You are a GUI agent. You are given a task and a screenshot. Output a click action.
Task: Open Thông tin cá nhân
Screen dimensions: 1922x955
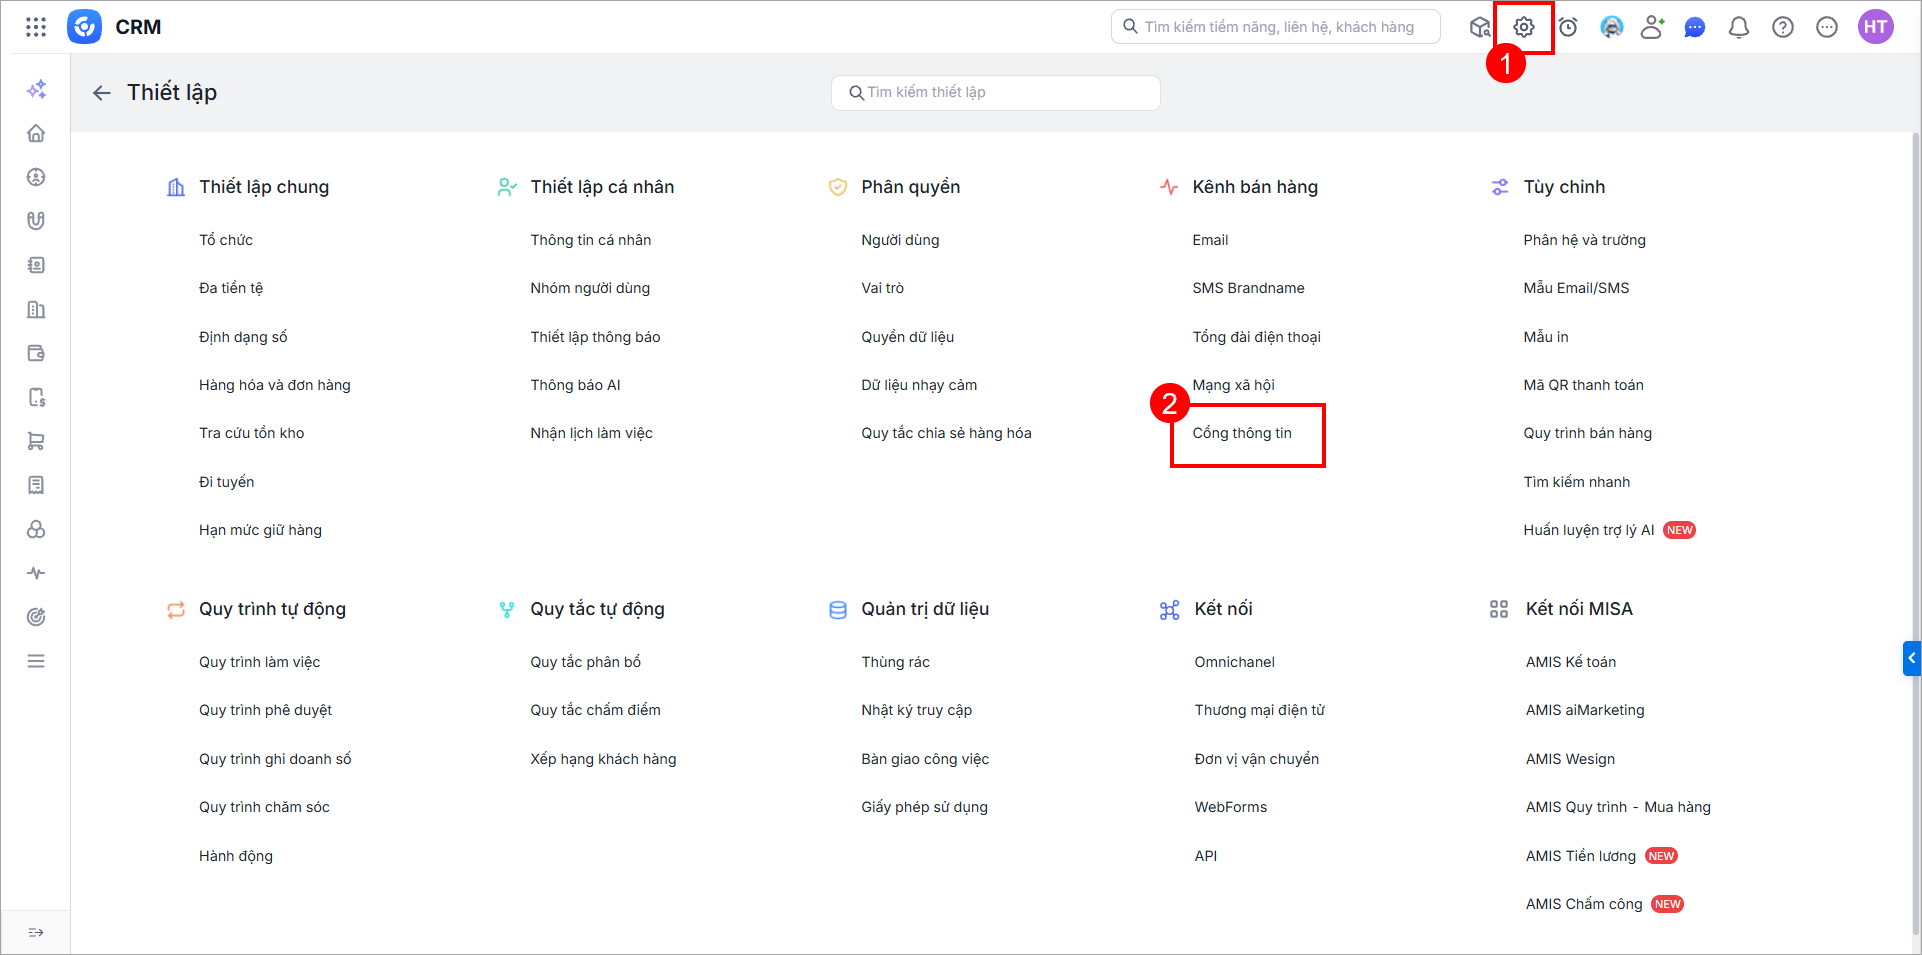(591, 240)
